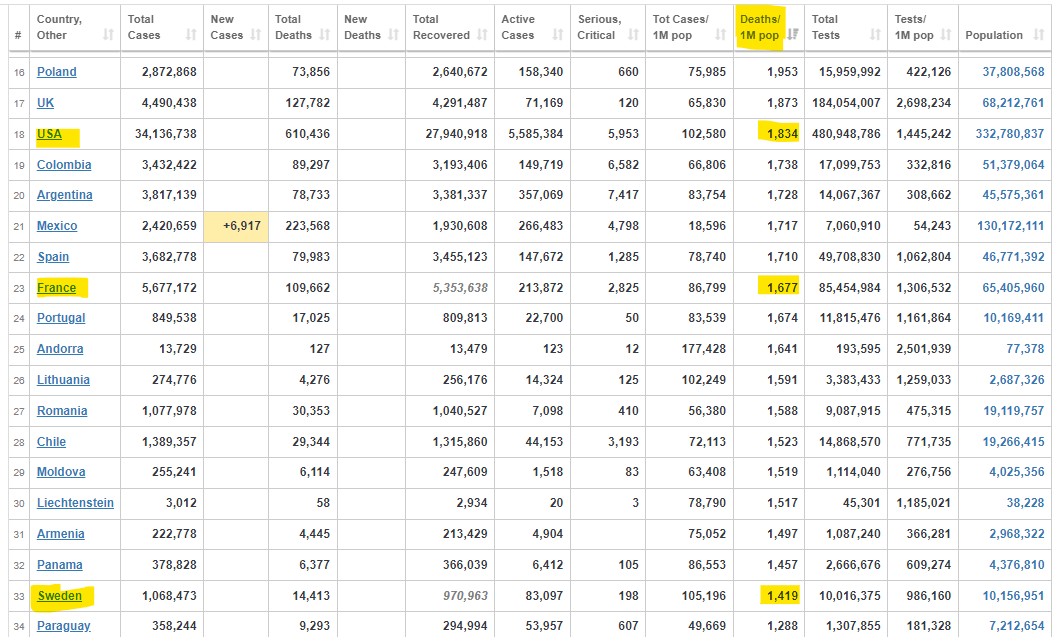The height and width of the screenshot is (637, 1052).
Task: Select Sweden deaths per million value 1,419
Action: click(x=782, y=595)
